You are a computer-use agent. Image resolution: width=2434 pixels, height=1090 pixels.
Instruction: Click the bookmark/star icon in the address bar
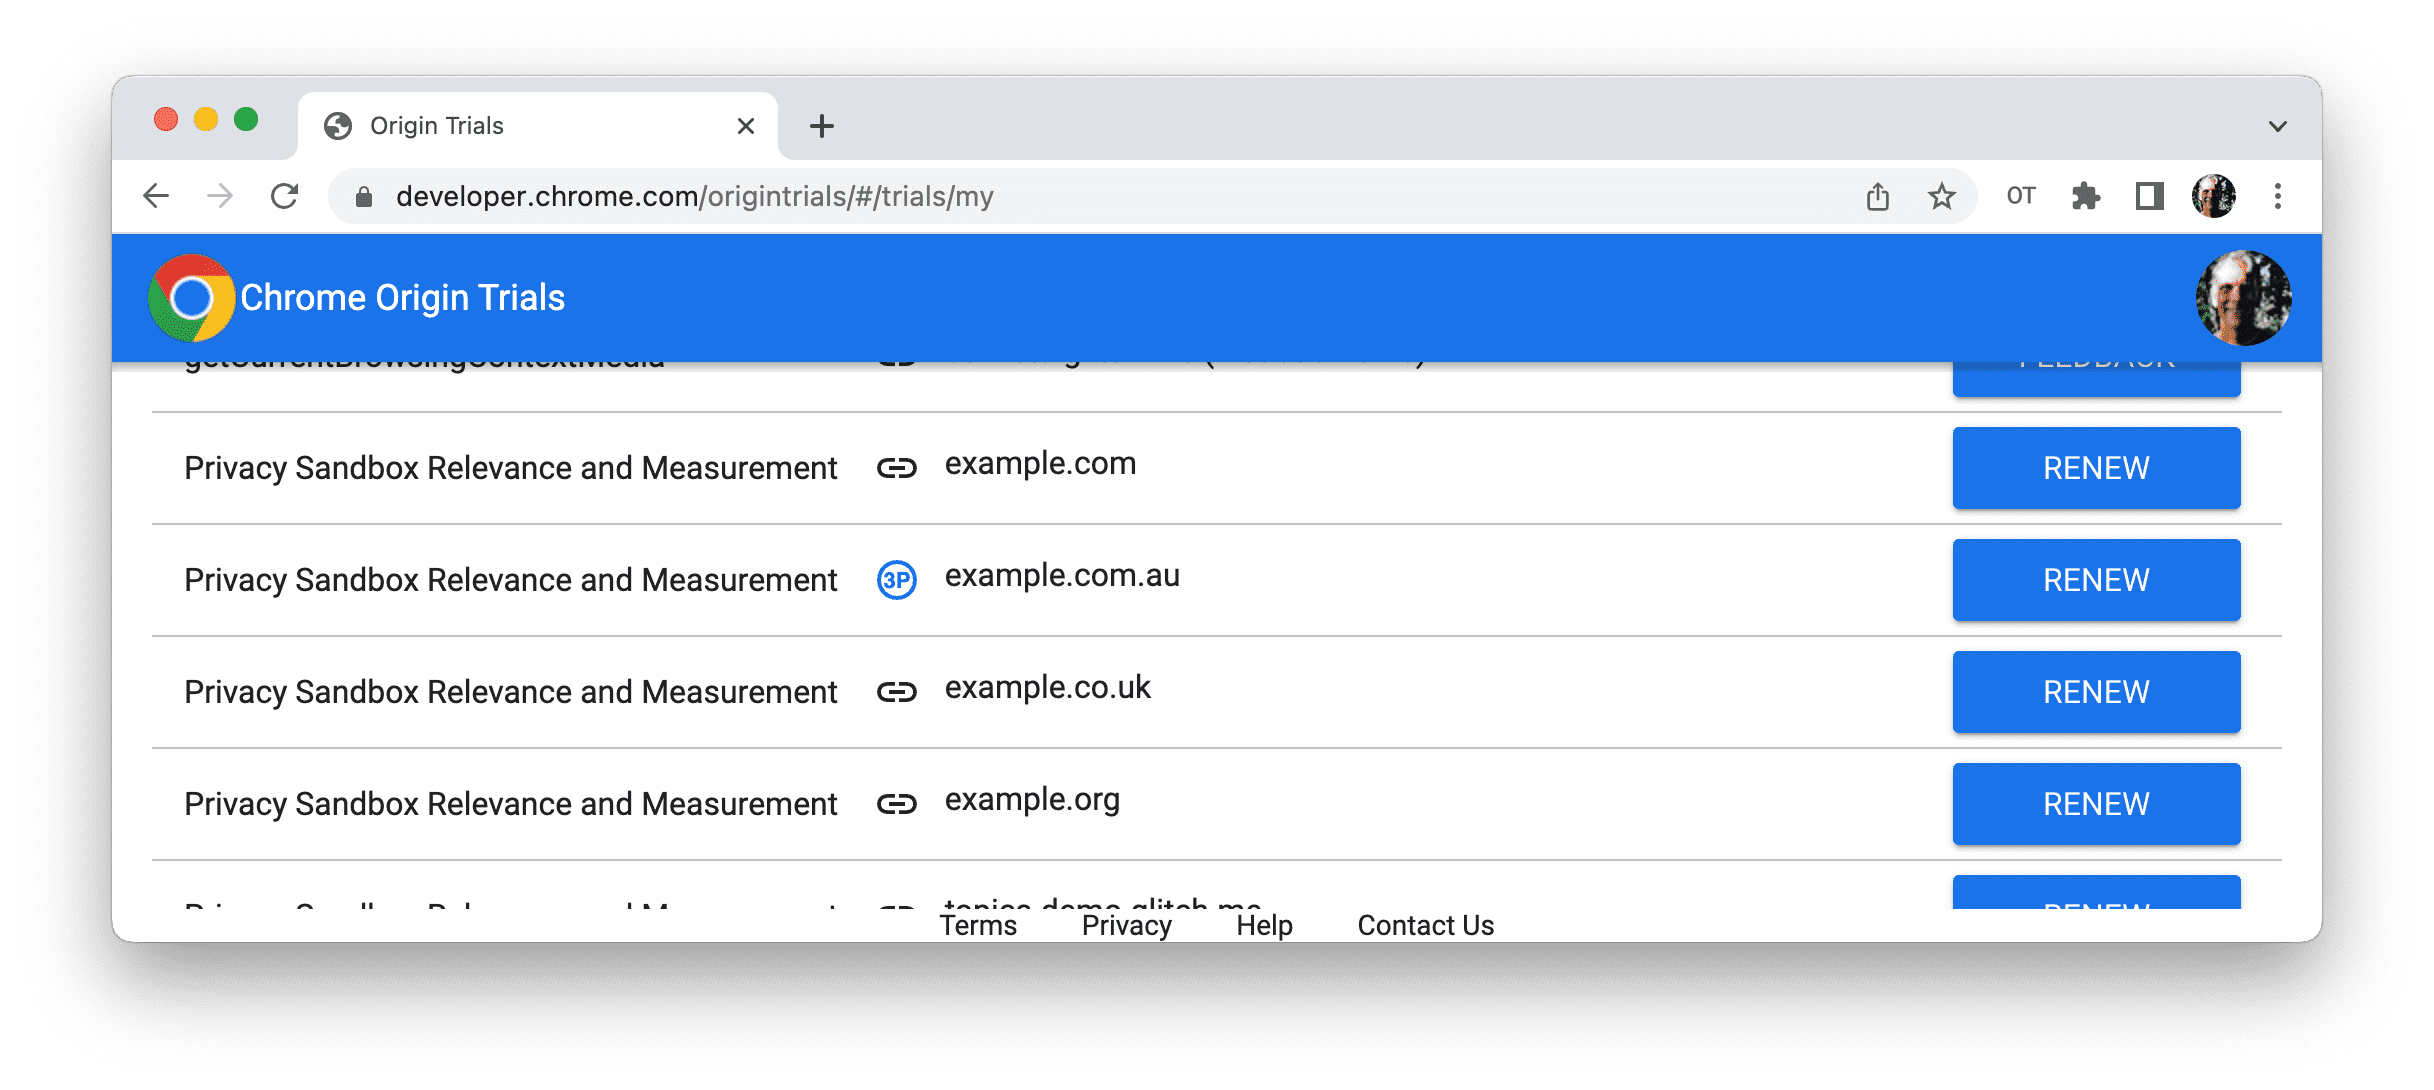(1942, 196)
